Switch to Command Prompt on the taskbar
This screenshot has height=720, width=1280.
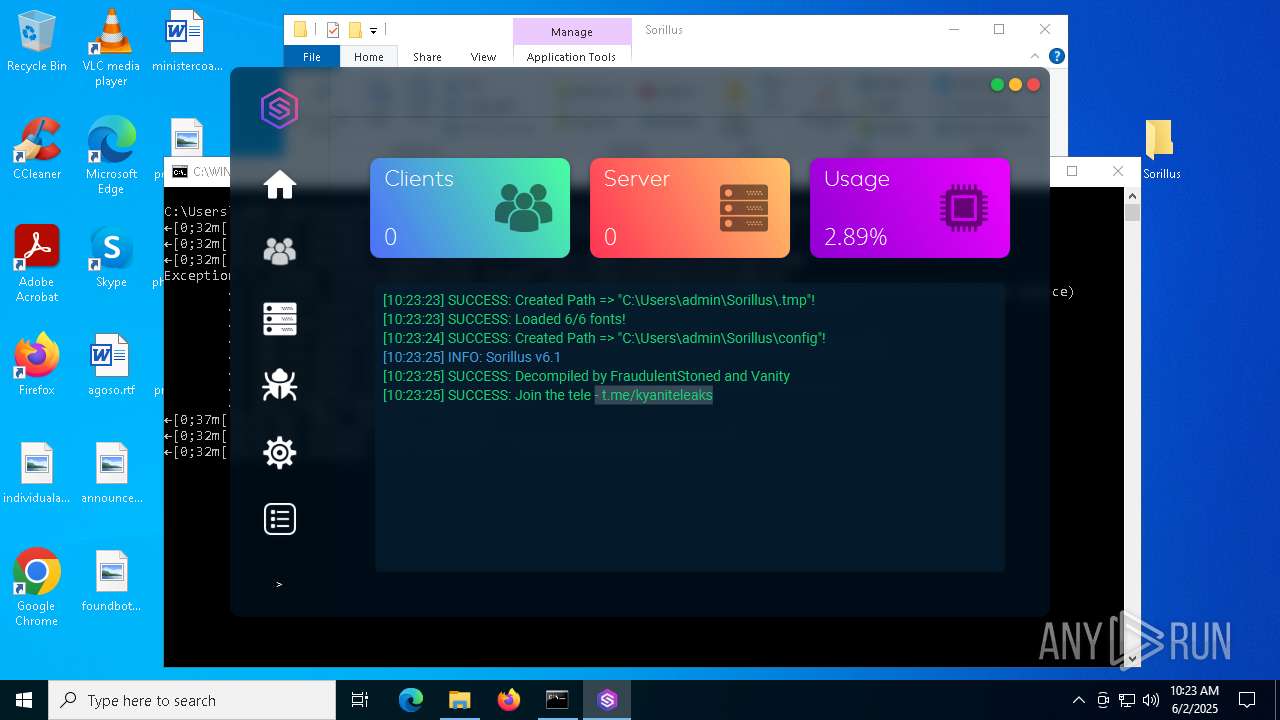click(x=557, y=700)
